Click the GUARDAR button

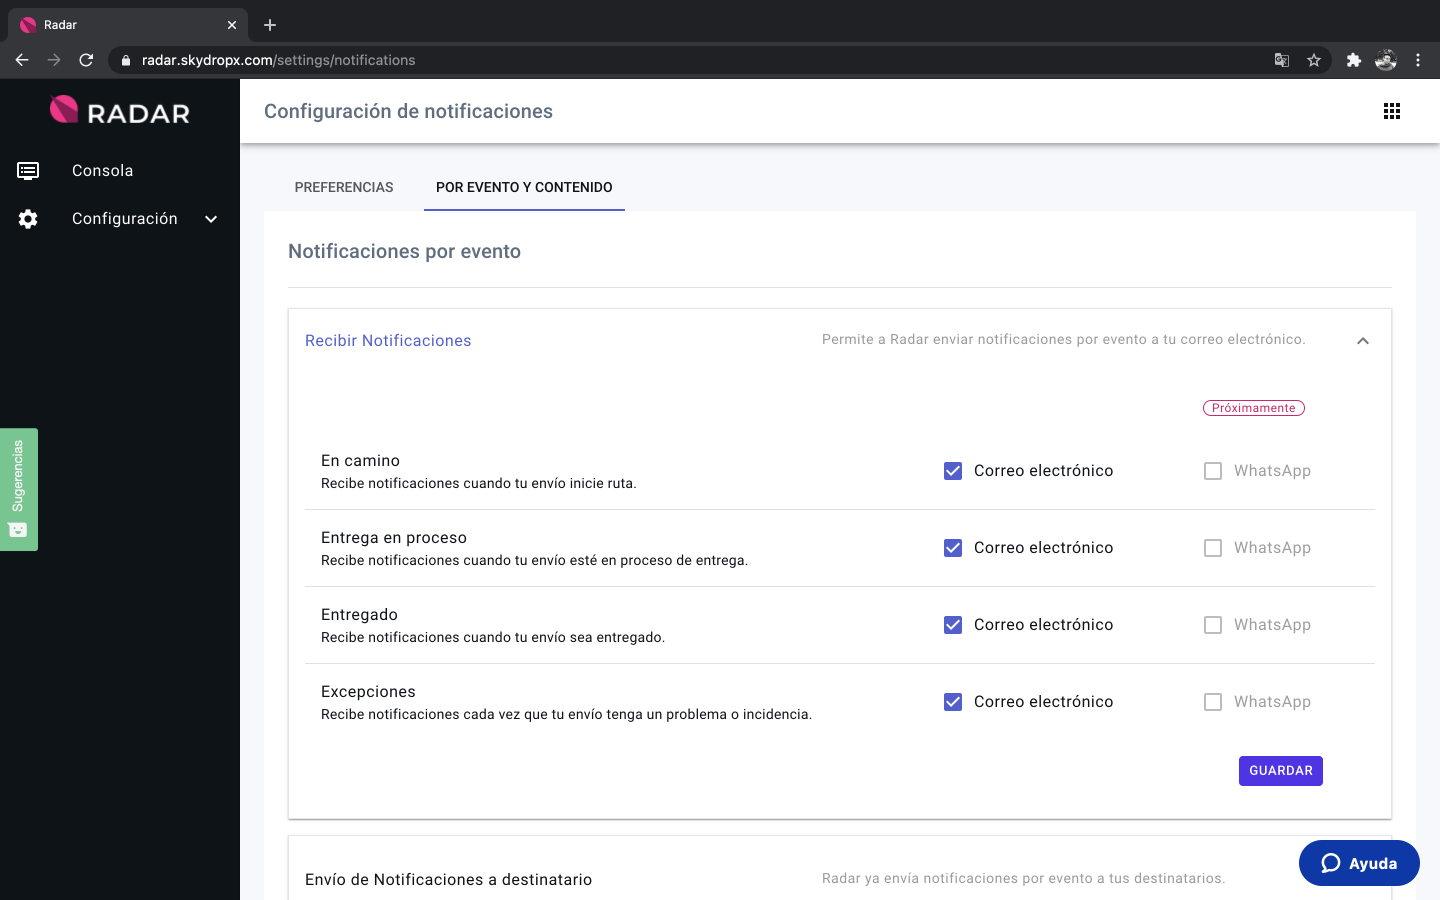click(x=1281, y=770)
